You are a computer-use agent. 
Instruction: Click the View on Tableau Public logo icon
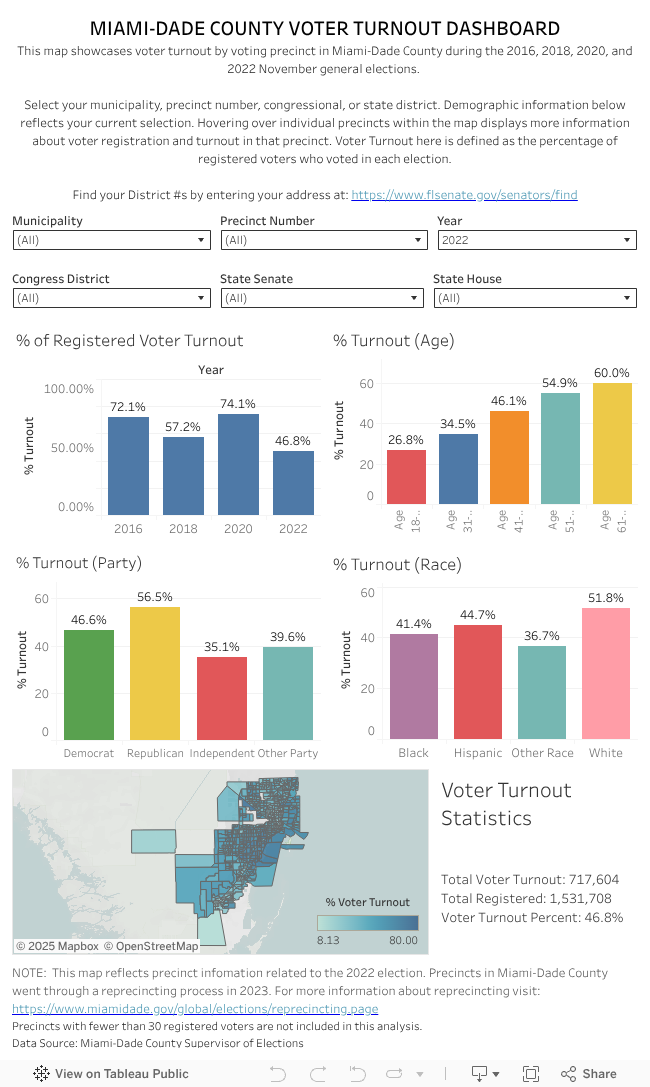pos(42,1073)
